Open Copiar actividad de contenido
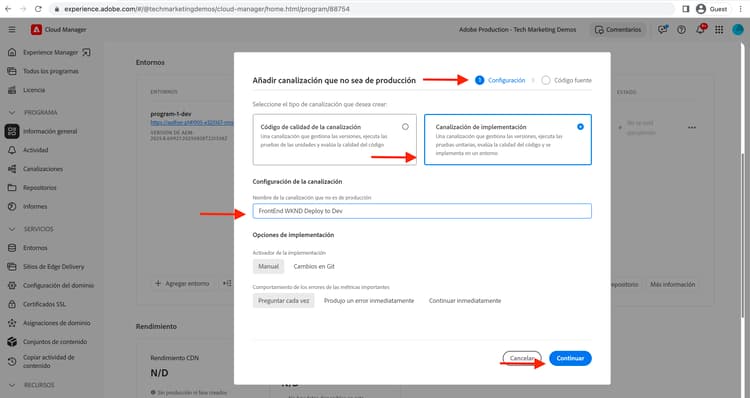 48,361
